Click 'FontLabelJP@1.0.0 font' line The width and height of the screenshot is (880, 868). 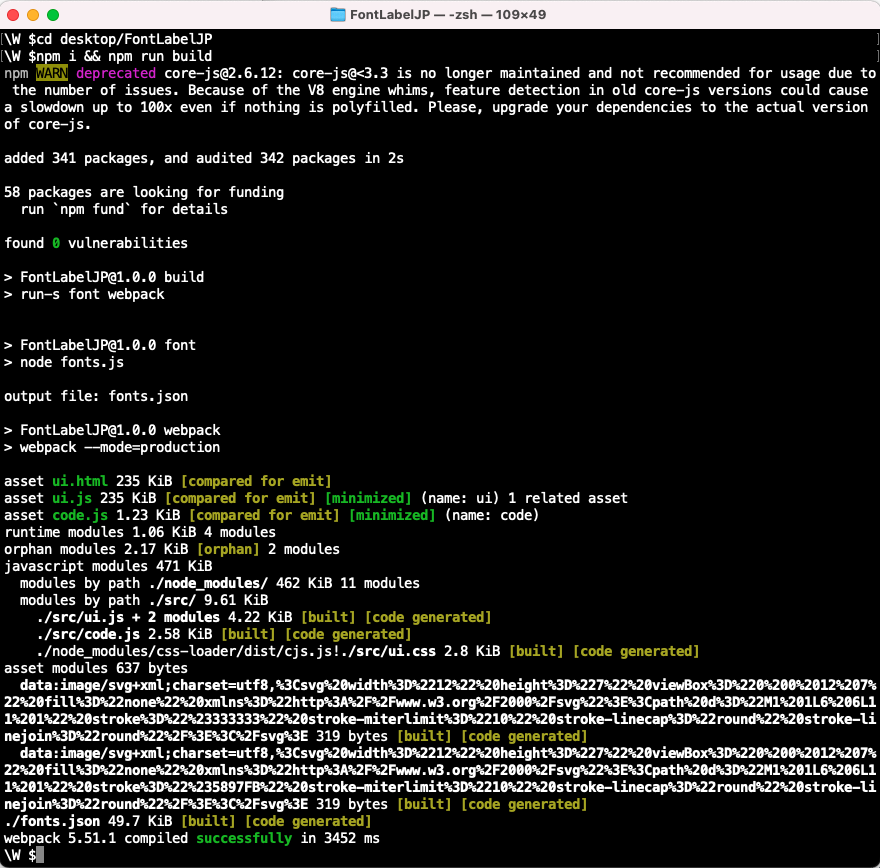coord(100,345)
